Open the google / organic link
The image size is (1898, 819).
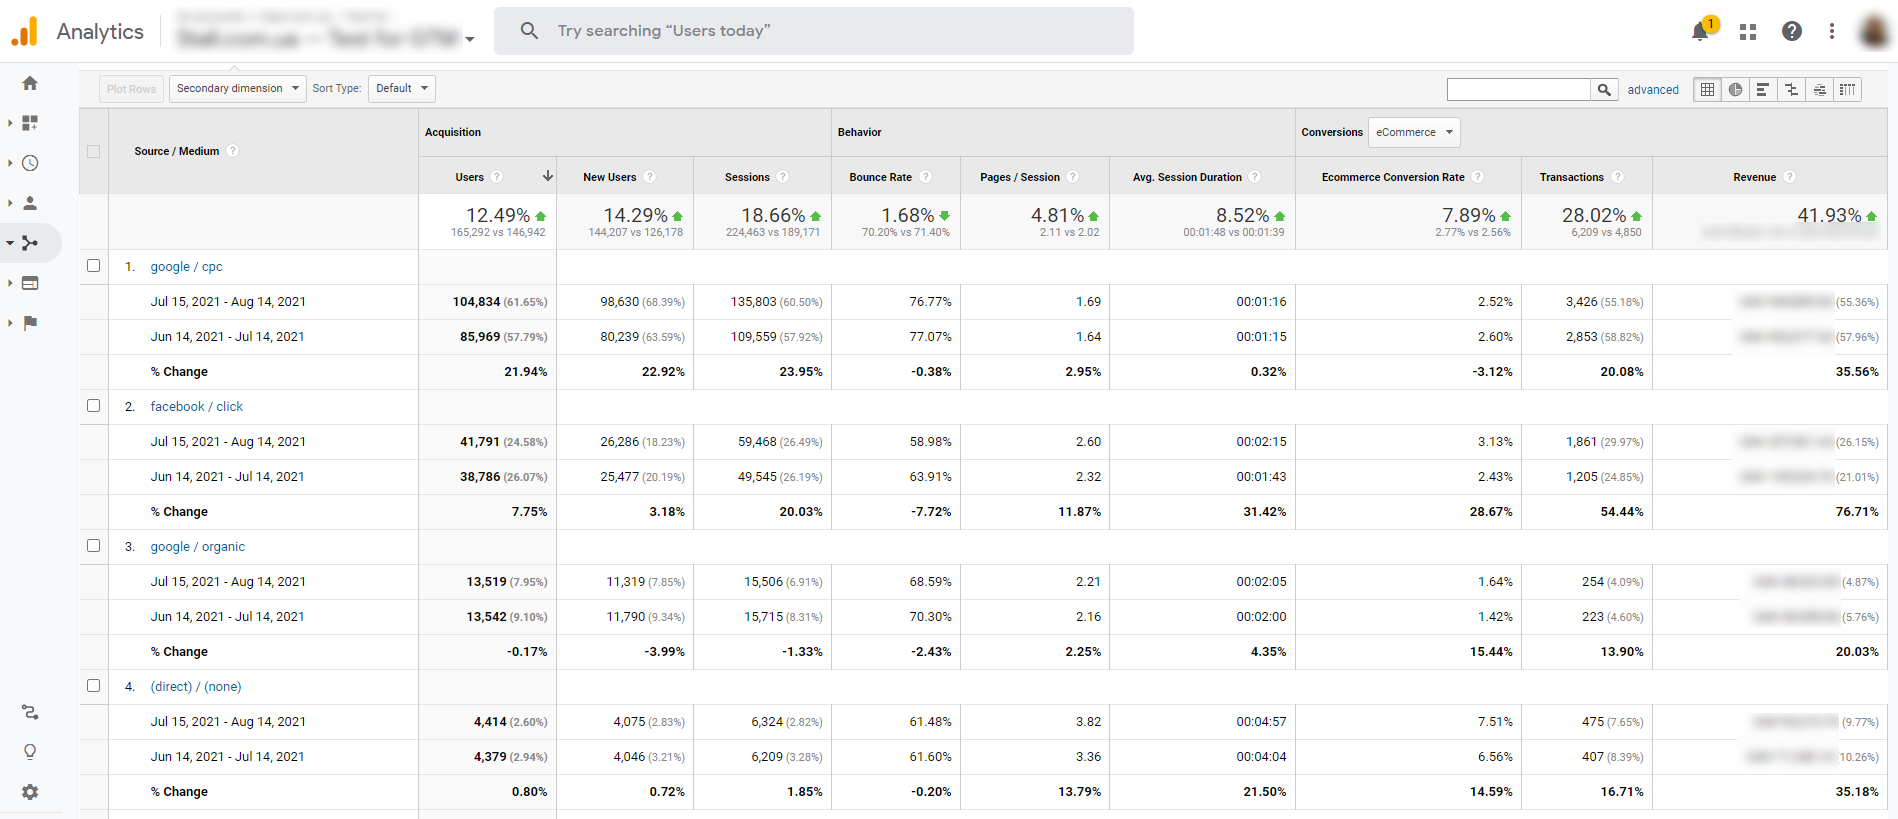pos(198,546)
